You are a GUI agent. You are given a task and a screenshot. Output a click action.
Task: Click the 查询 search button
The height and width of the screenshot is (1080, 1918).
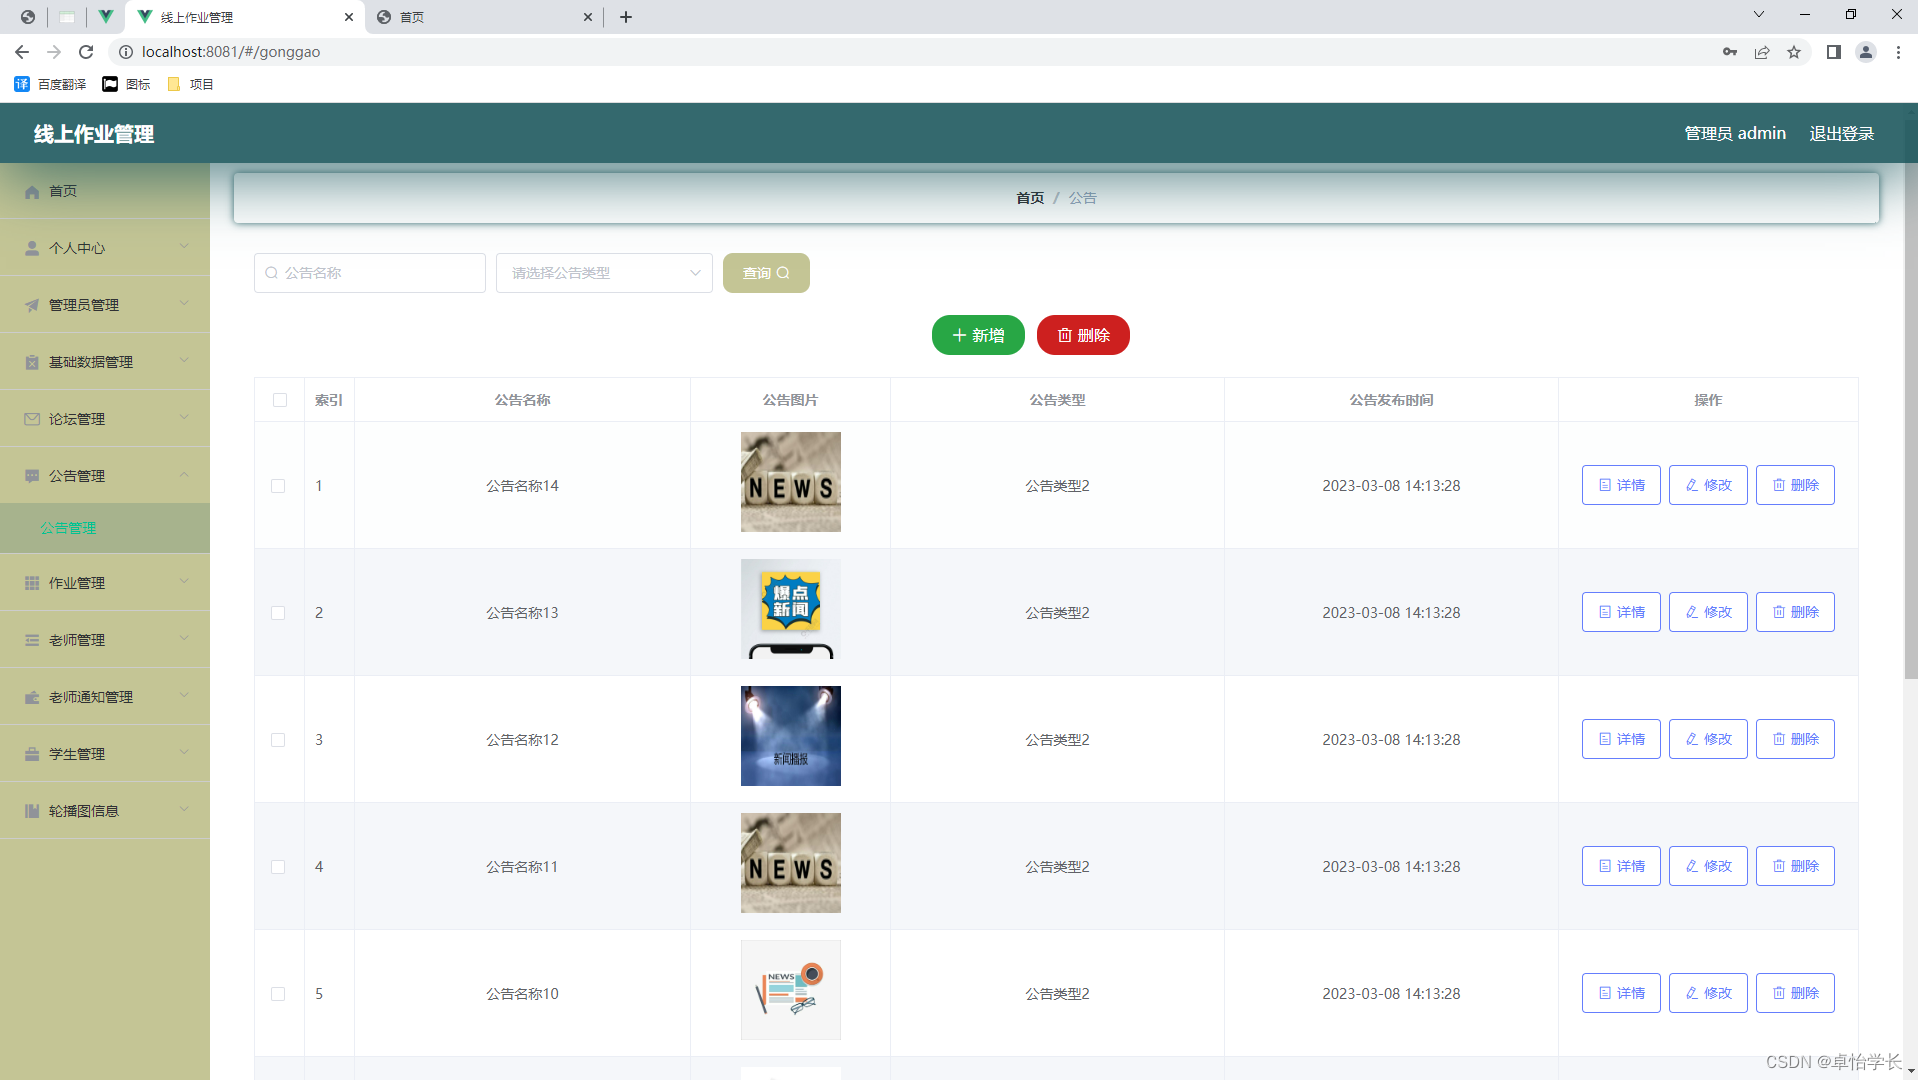[x=766, y=273]
